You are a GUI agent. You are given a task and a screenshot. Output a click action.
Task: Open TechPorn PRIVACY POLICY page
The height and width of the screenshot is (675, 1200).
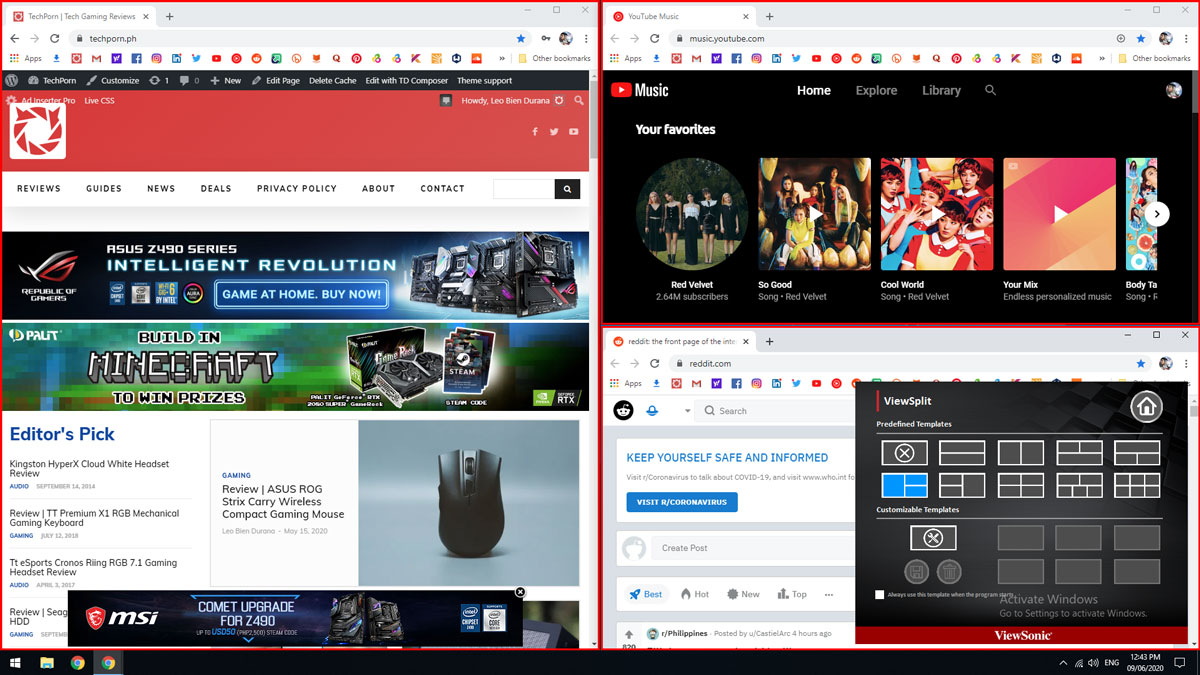[x=297, y=188]
